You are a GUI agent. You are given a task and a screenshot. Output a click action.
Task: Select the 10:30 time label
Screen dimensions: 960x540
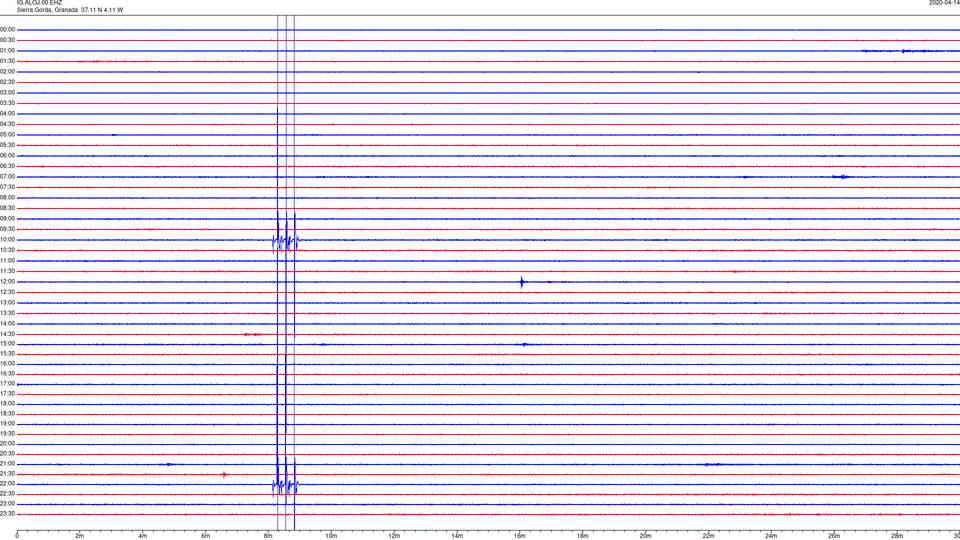click(7, 250)
